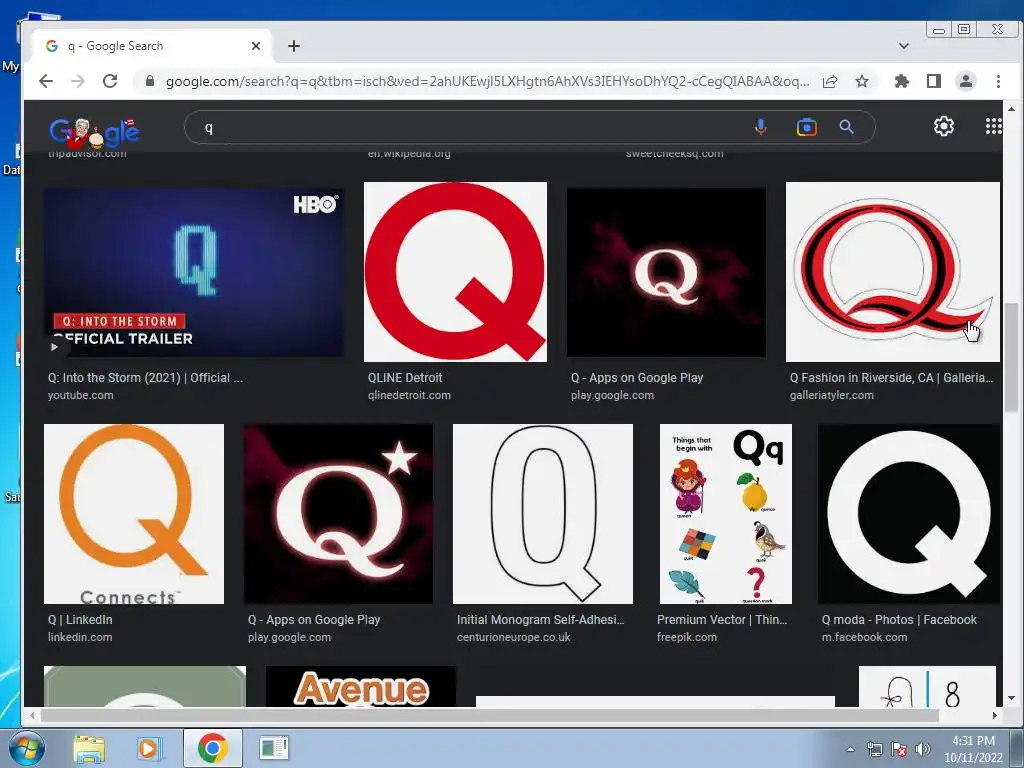Click the search by image camera icon
1024x768 pixels.
[x=807, y=127]
